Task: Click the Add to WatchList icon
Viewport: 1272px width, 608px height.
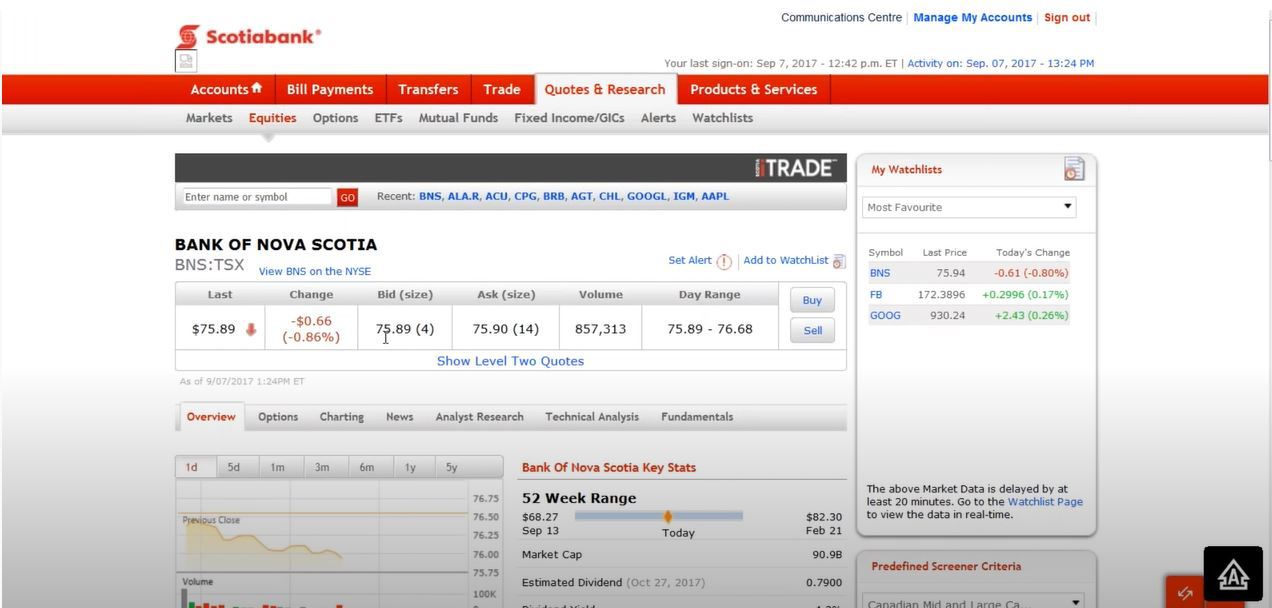Action: (838, 262)
